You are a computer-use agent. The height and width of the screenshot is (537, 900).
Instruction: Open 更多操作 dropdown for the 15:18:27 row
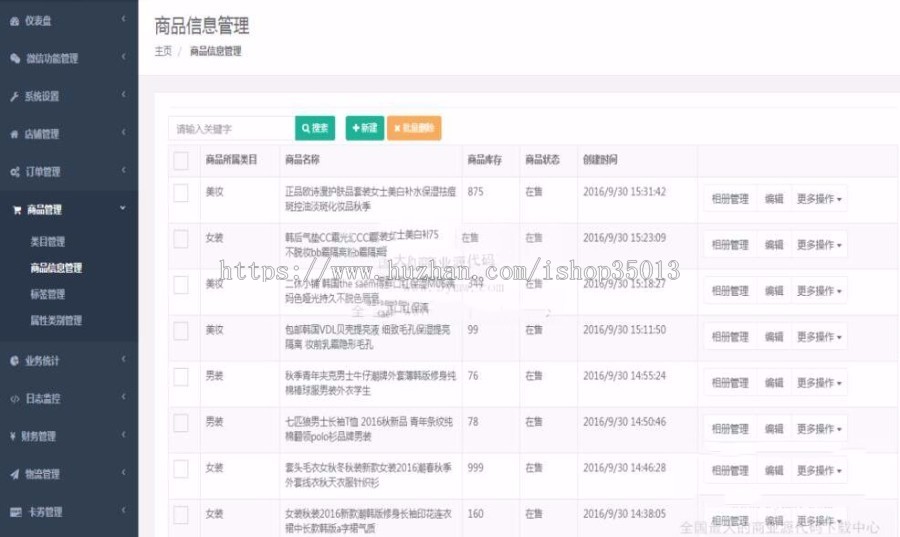819,291
